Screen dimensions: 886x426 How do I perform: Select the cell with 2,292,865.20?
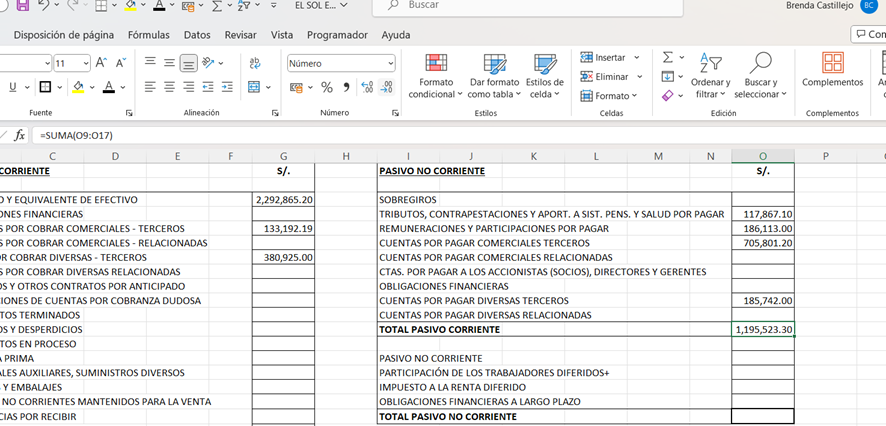284,199
